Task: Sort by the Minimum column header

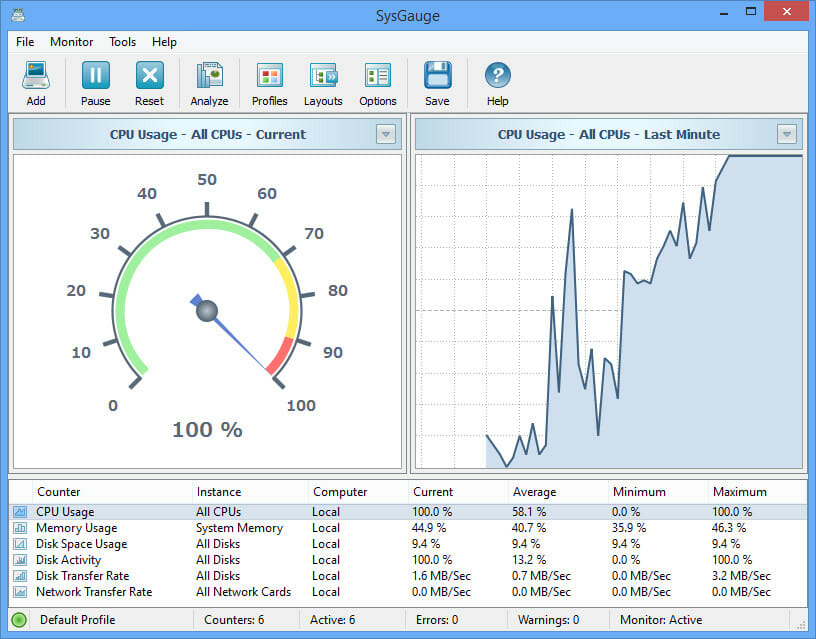Action: click(x=658, y=492)
